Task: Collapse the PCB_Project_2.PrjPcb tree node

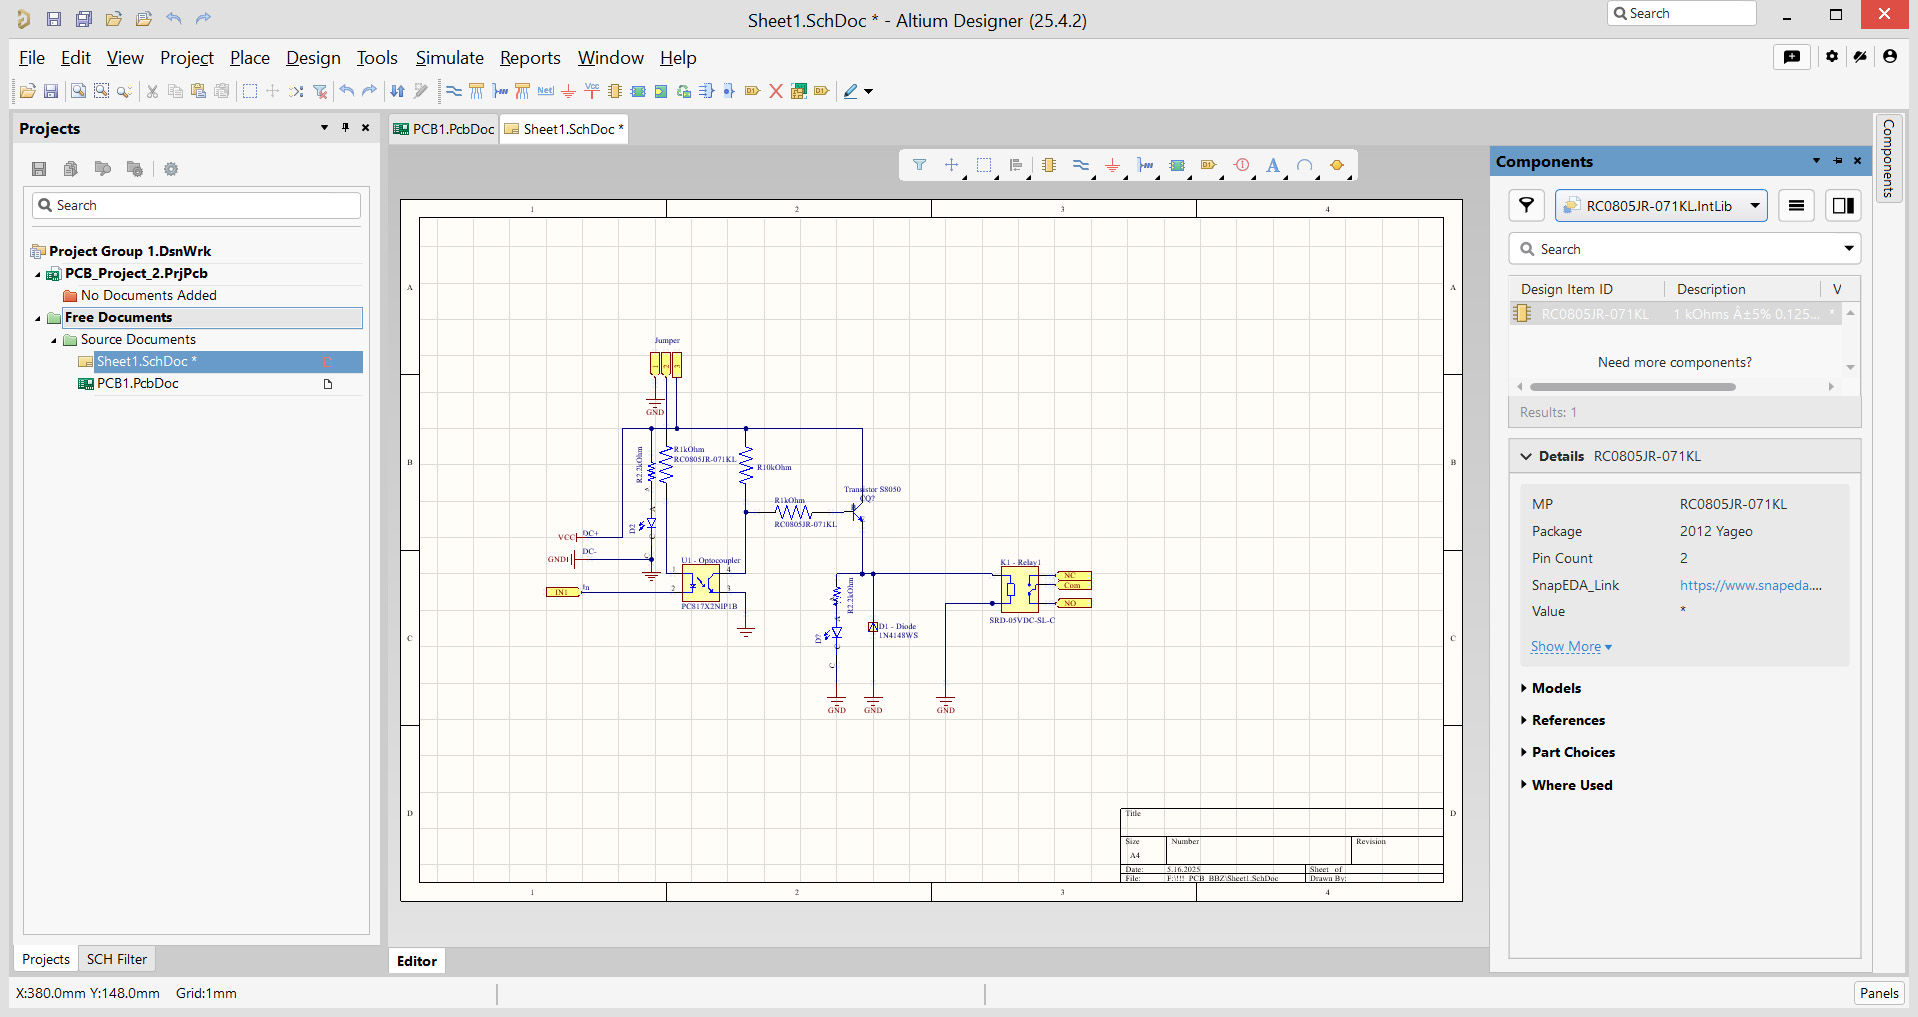Action: point(38,274)
